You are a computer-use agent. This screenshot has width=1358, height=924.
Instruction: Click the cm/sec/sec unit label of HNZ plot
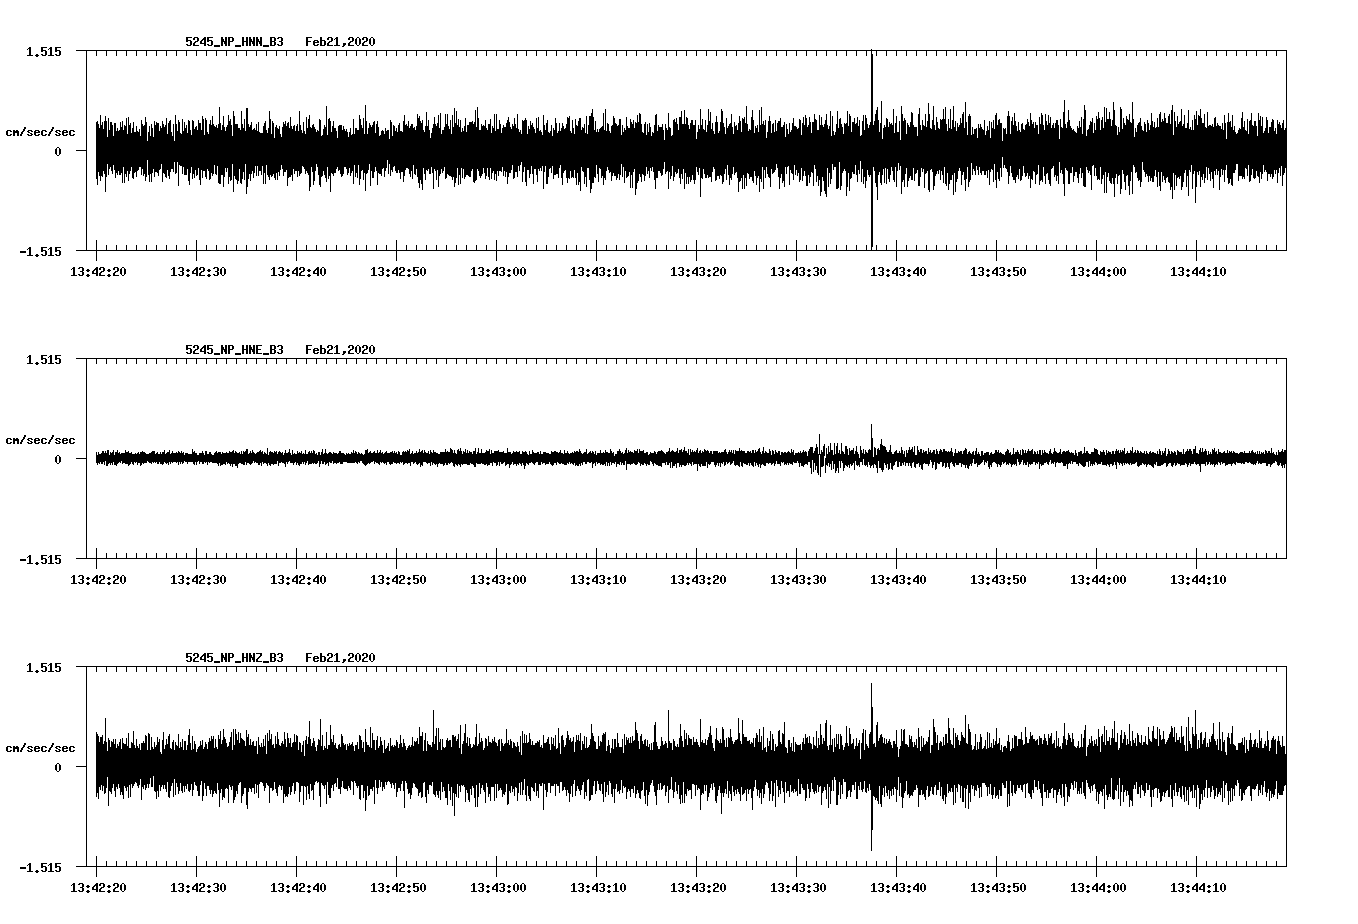pos(41,748)
